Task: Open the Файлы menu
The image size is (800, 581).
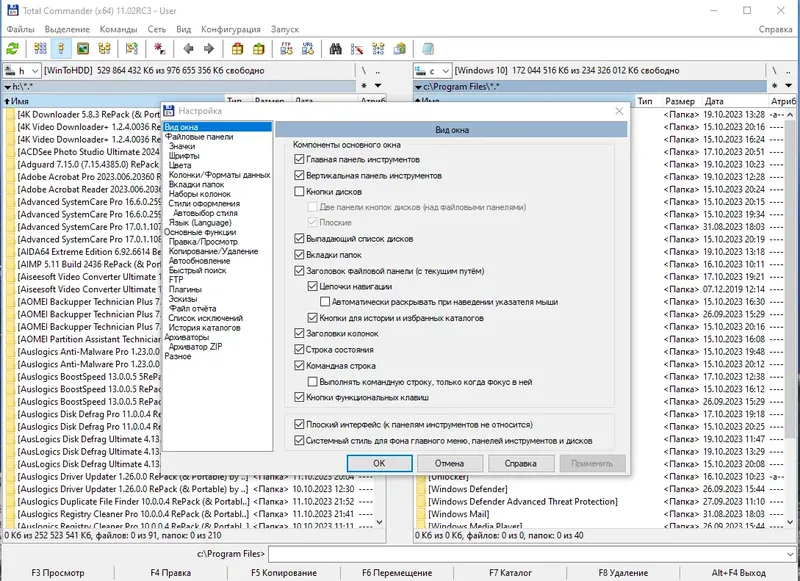Action: pos(20,29)
